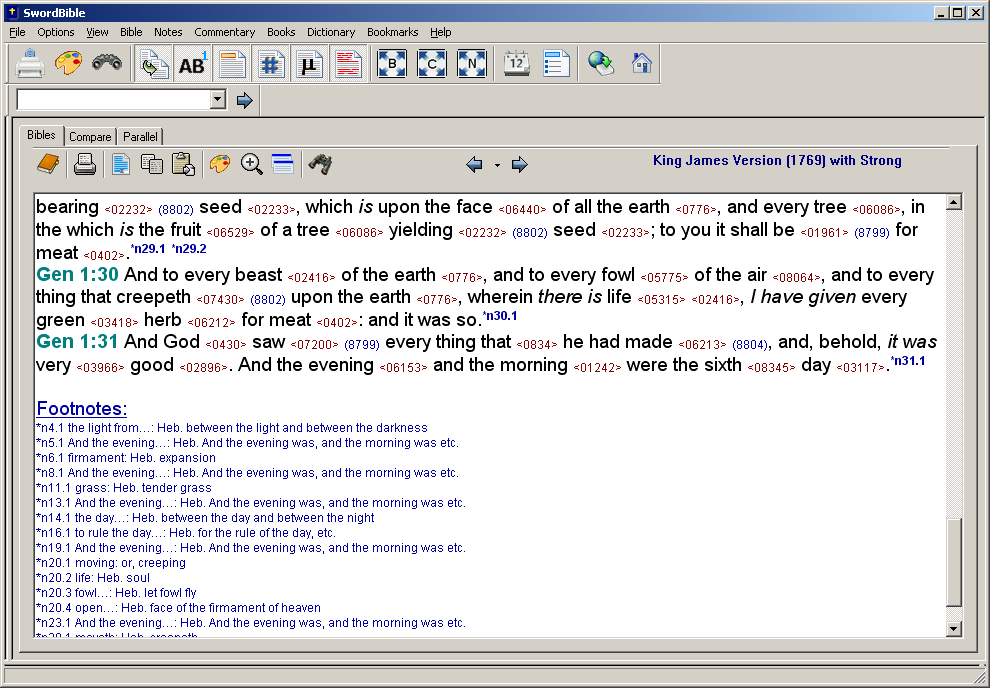Click the Gen 1:31 verse reference
This screenshot has width=990, height=688.
click(77, 341)
